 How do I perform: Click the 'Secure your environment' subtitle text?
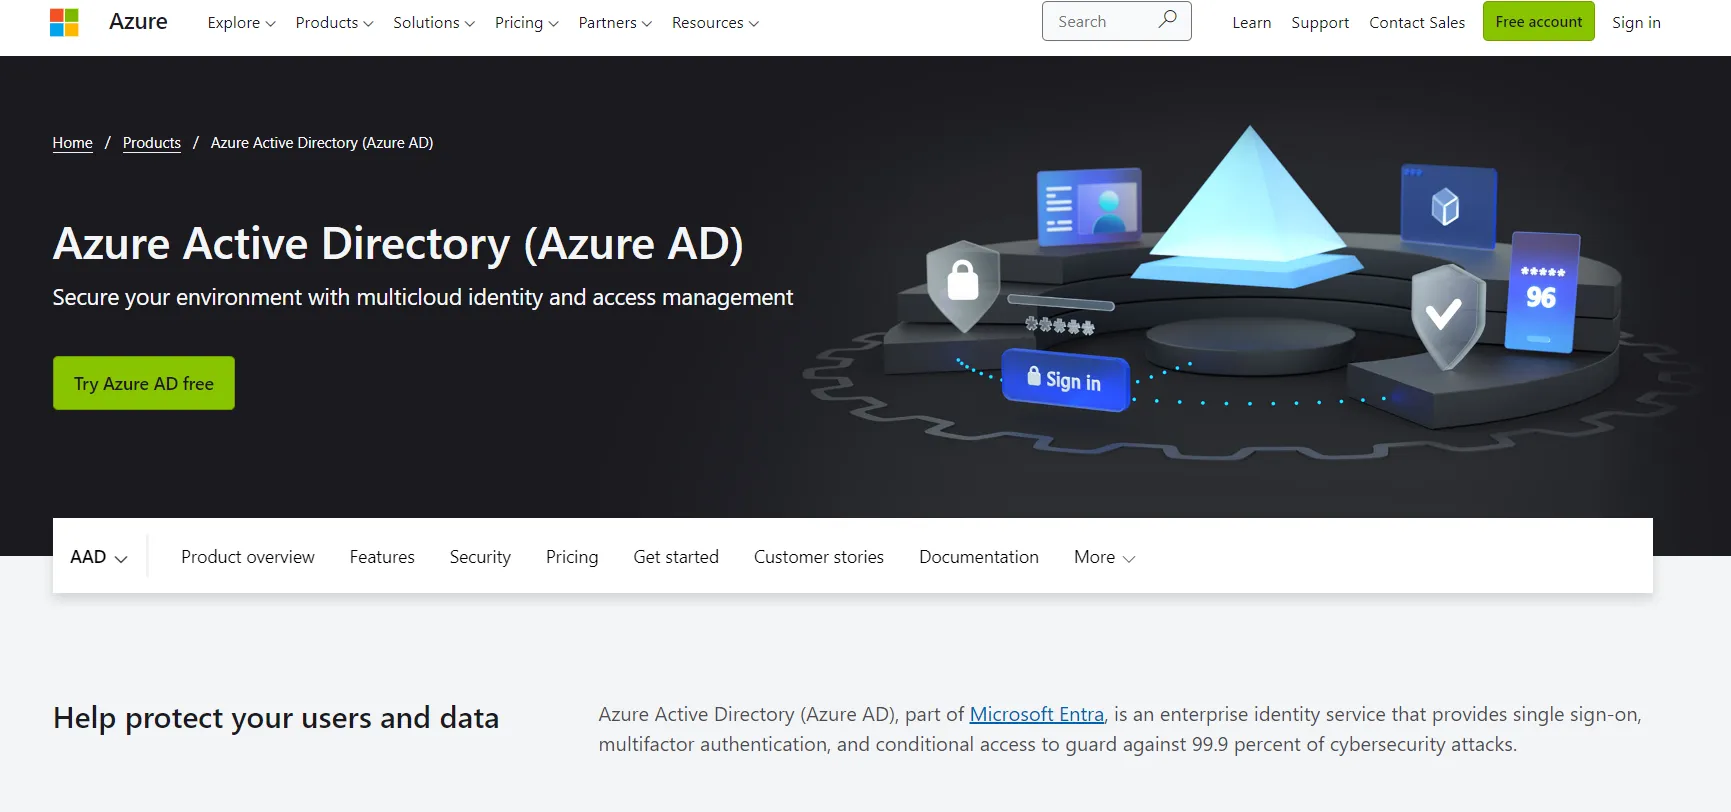(x=423, y=298)
